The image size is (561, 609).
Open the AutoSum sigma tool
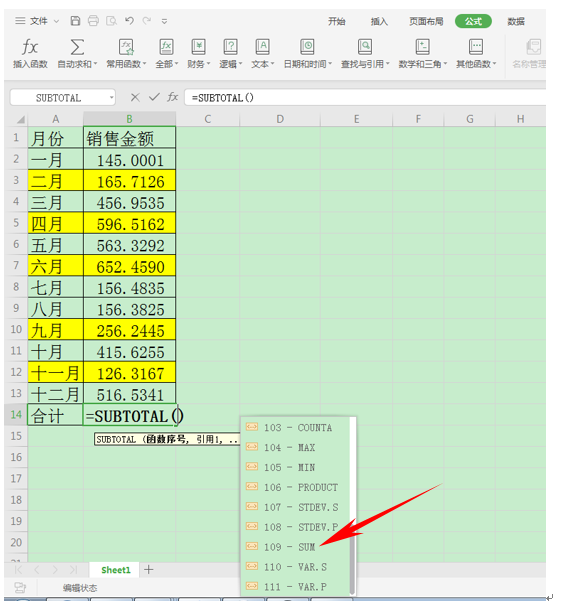[x=77, y=47]
